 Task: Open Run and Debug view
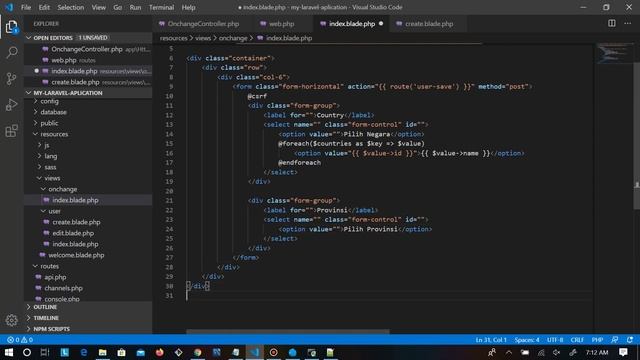coord(11,104)
